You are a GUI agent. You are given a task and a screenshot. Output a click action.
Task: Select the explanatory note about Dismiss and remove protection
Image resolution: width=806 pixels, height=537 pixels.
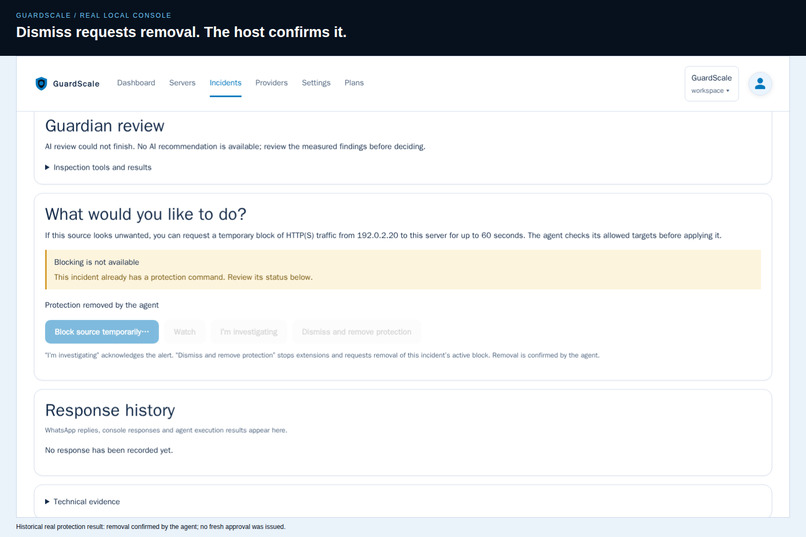tap(322, 355)
